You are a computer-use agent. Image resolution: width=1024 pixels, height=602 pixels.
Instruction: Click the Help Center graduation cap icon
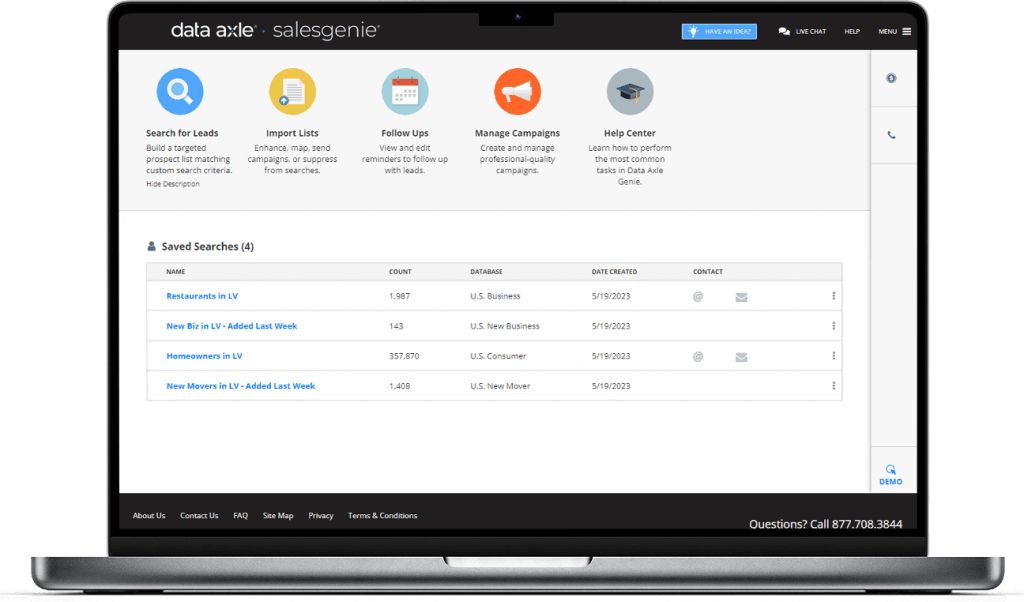630,93
